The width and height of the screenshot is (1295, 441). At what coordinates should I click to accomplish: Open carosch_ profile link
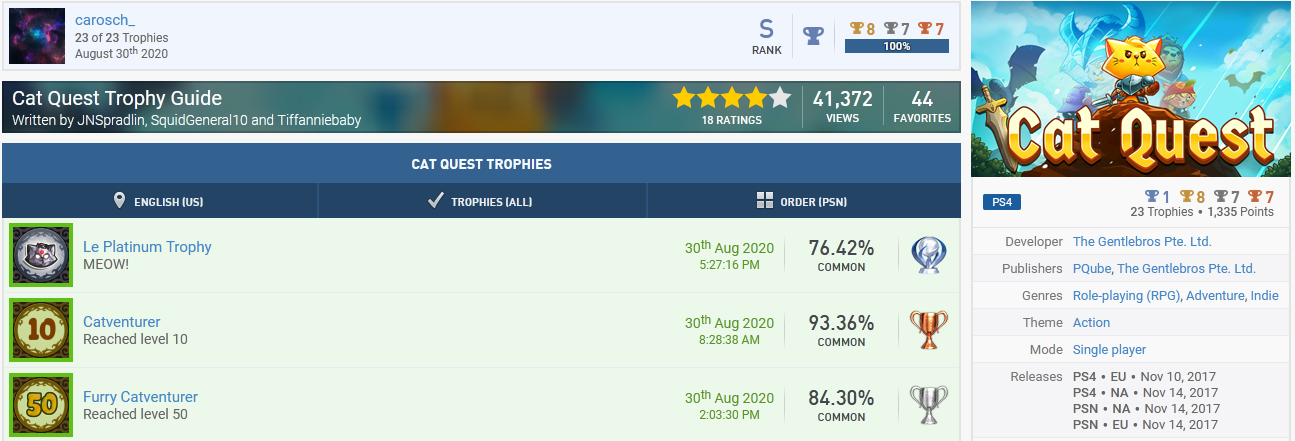point(105,21)
